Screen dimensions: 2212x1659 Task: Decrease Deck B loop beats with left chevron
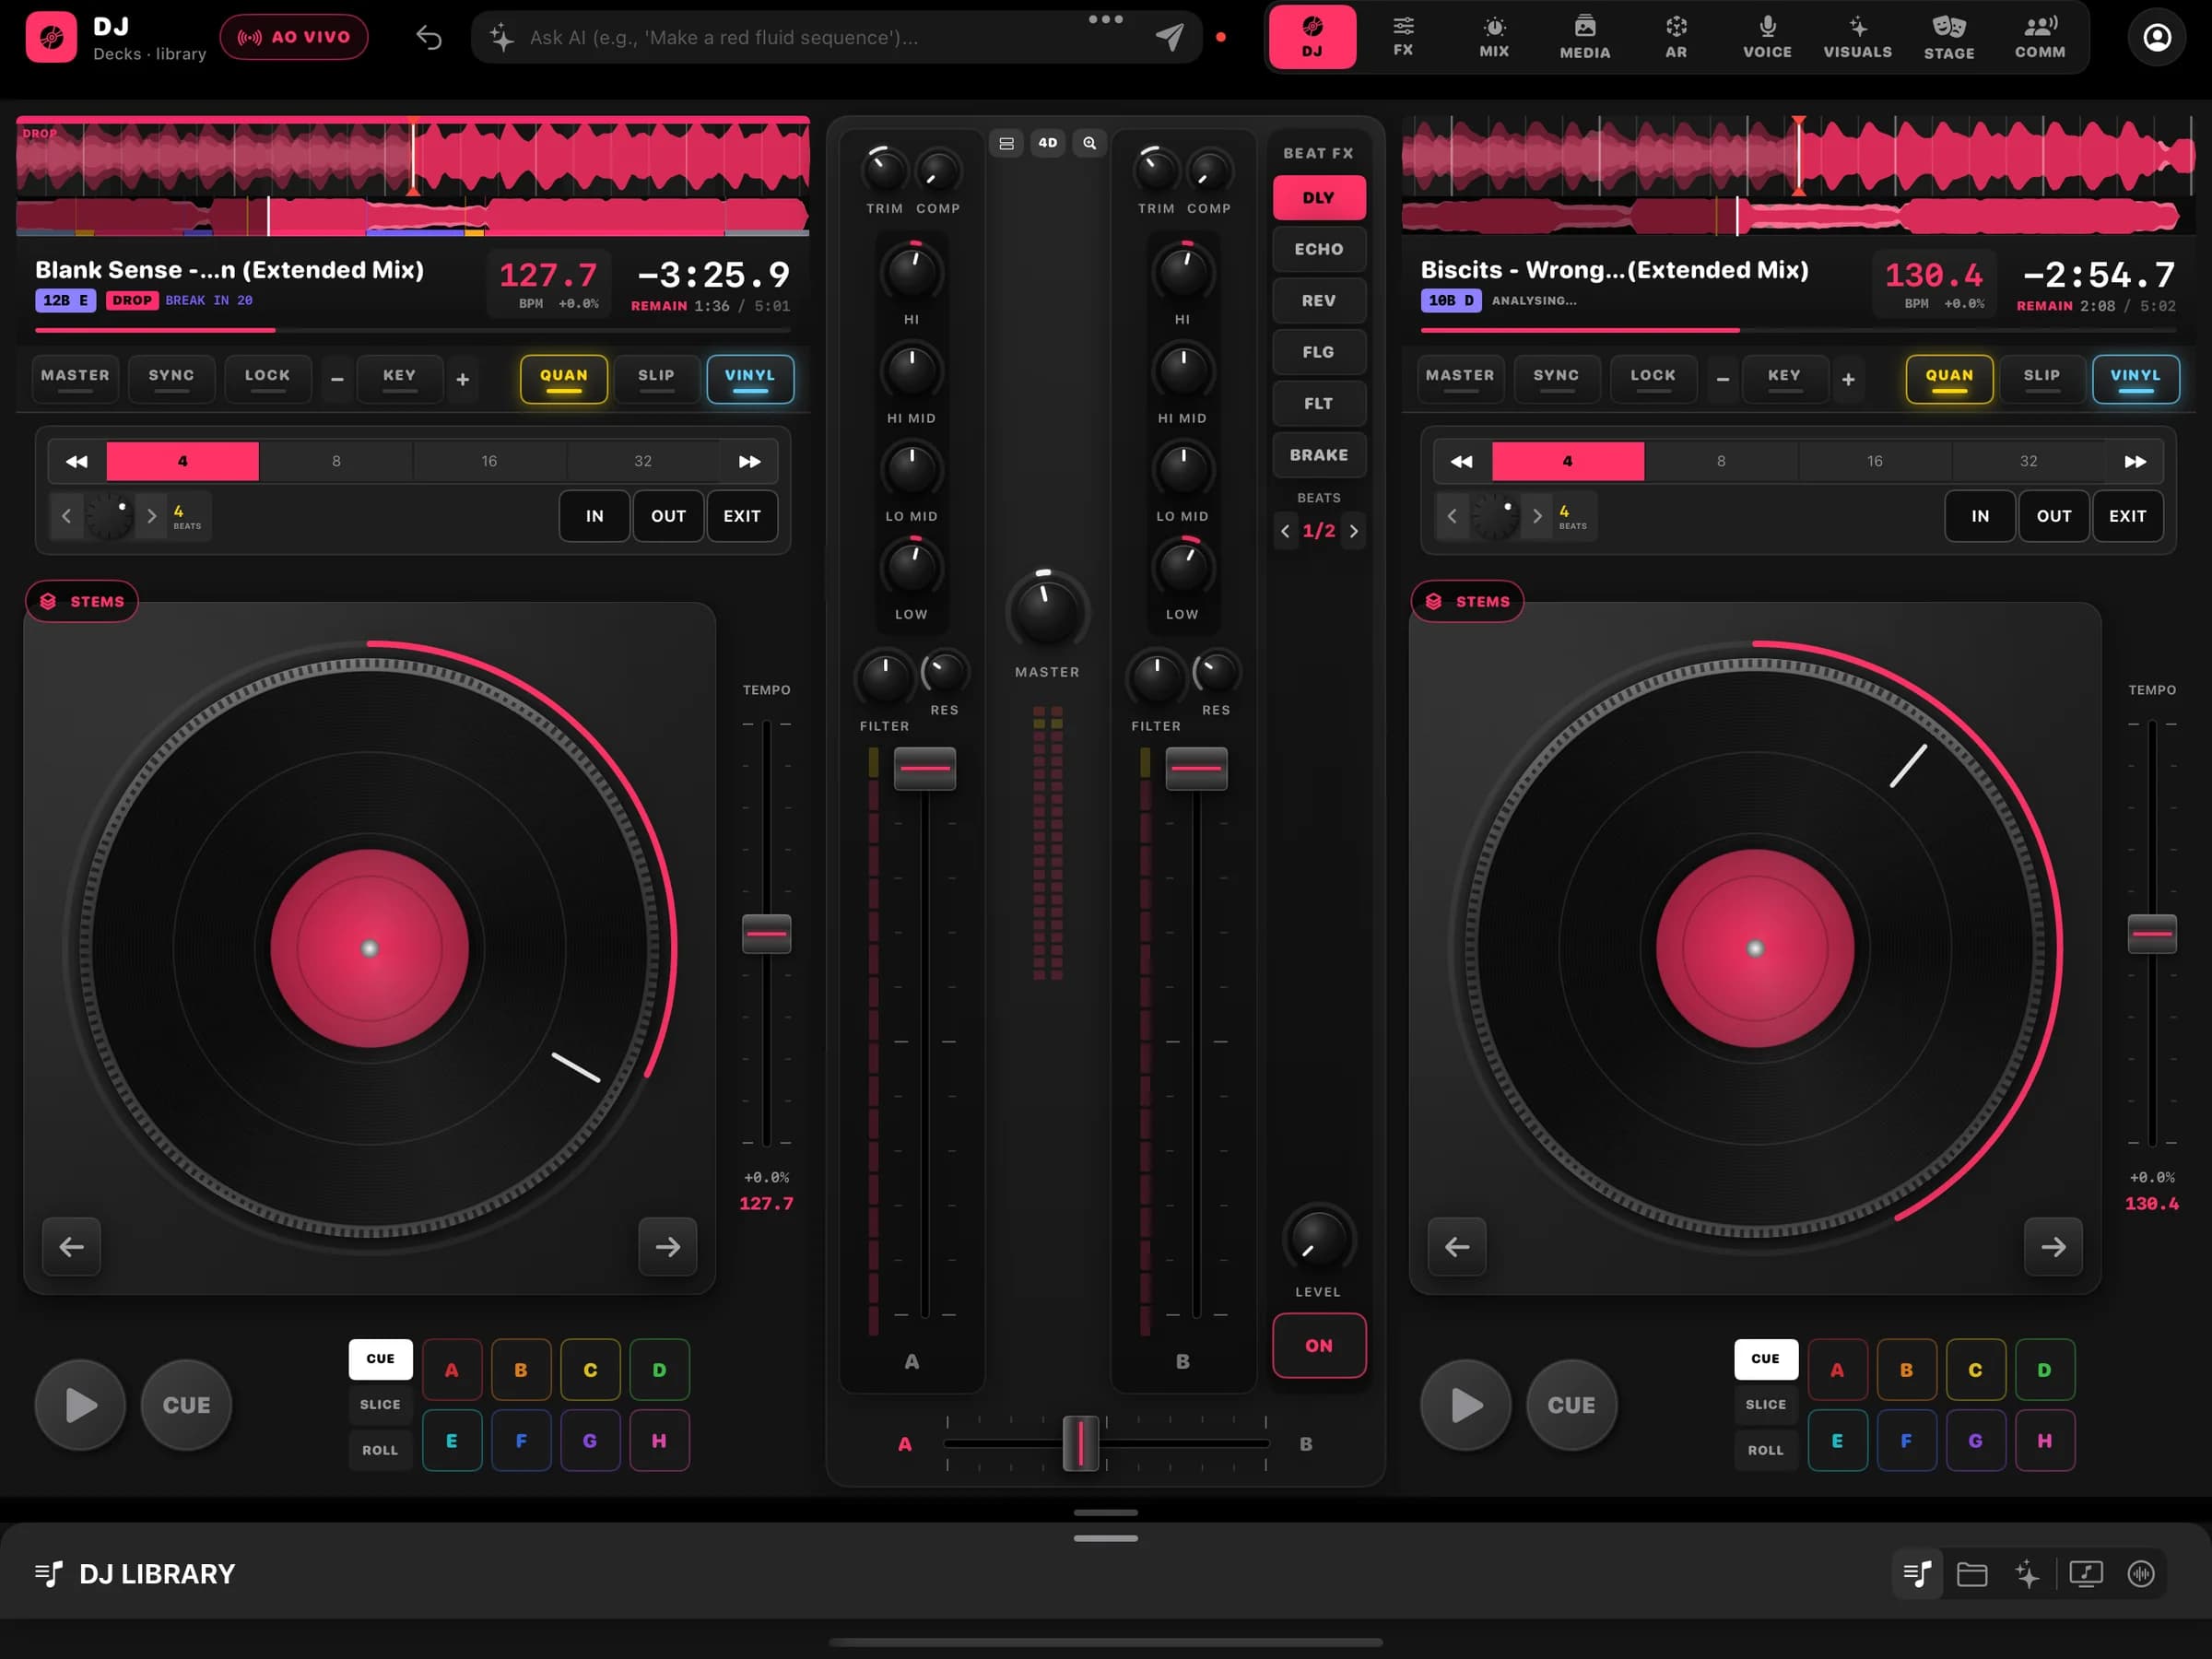point(1452,516)
